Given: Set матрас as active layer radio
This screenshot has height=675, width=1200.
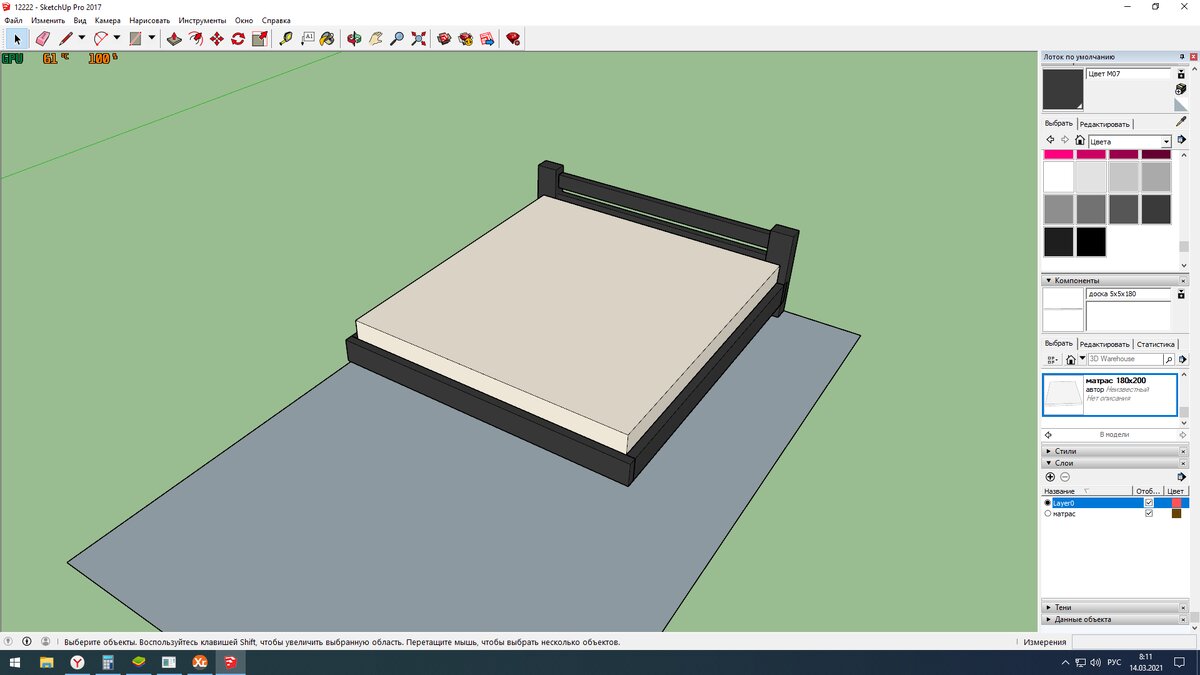Looking at the screenshot, I should [x=1048, y=514].
